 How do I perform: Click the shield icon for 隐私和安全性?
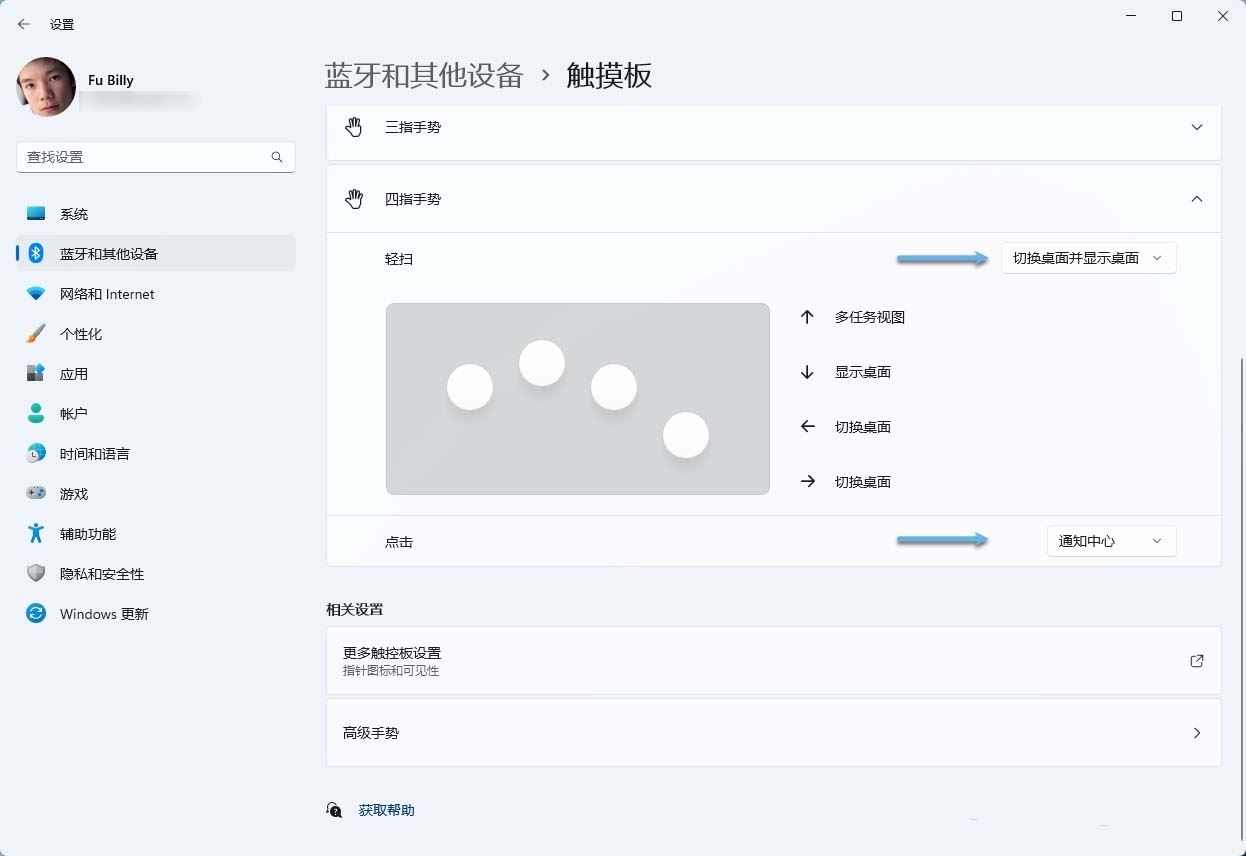point(36,573)
